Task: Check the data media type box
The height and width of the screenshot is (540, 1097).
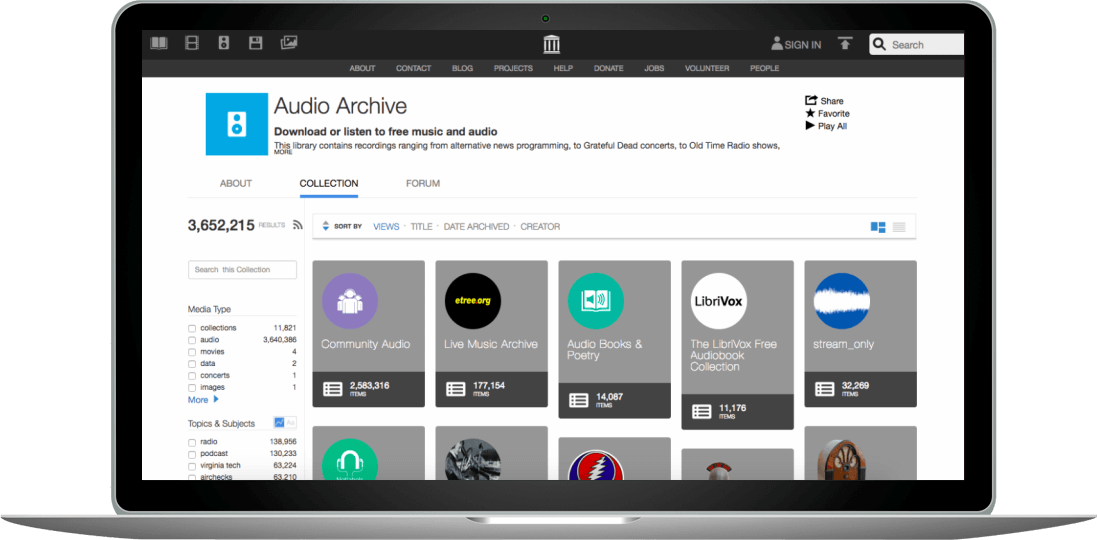Action: click(x=192, y=364)
